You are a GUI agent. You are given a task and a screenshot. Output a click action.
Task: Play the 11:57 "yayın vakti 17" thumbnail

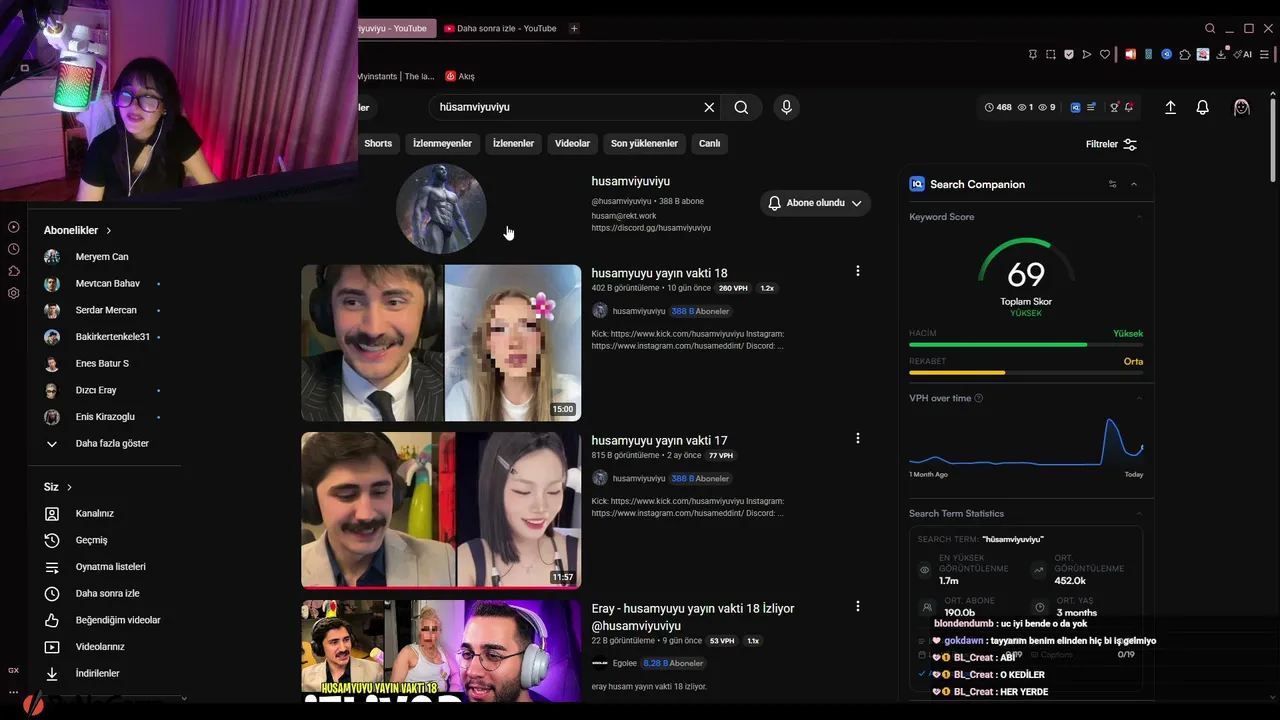click(x=441, y=510)
